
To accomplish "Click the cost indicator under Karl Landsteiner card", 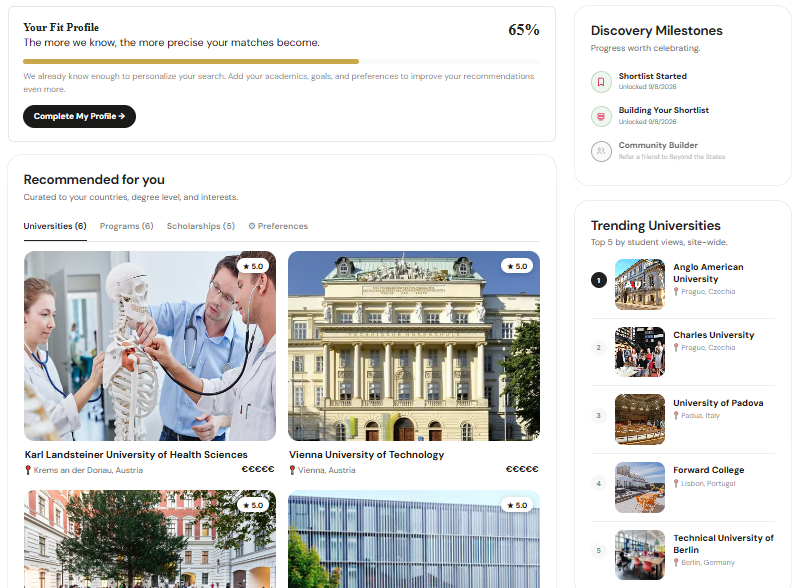I will pos(258,469).
